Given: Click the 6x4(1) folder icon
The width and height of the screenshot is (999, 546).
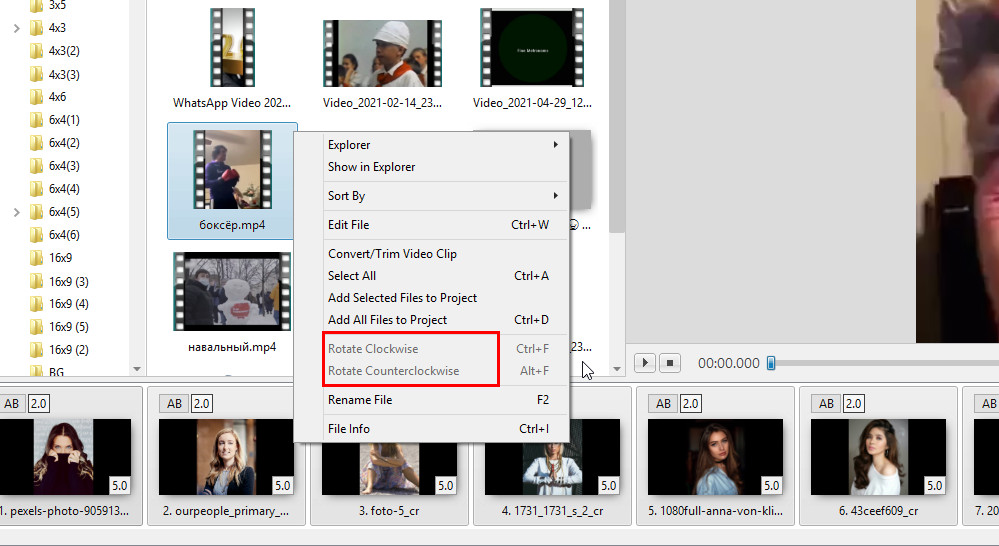Looking at the screenshot, I should pos(37,120).
